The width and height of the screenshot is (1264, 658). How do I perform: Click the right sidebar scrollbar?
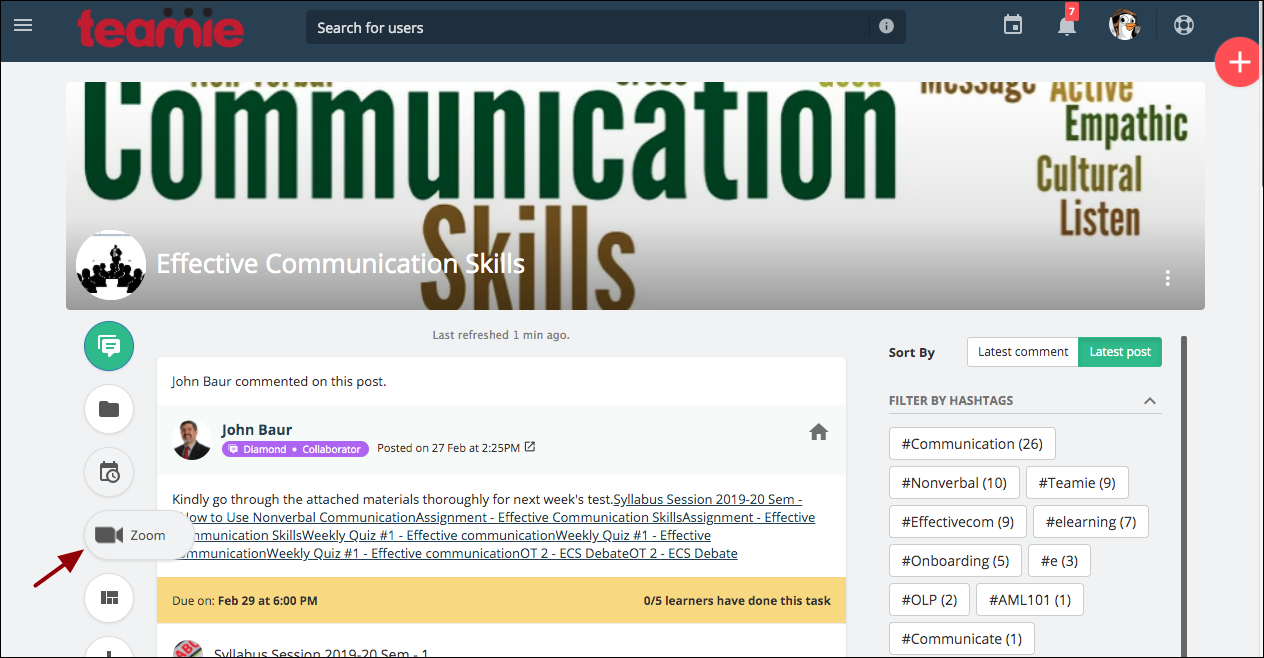click(1184, 495)
